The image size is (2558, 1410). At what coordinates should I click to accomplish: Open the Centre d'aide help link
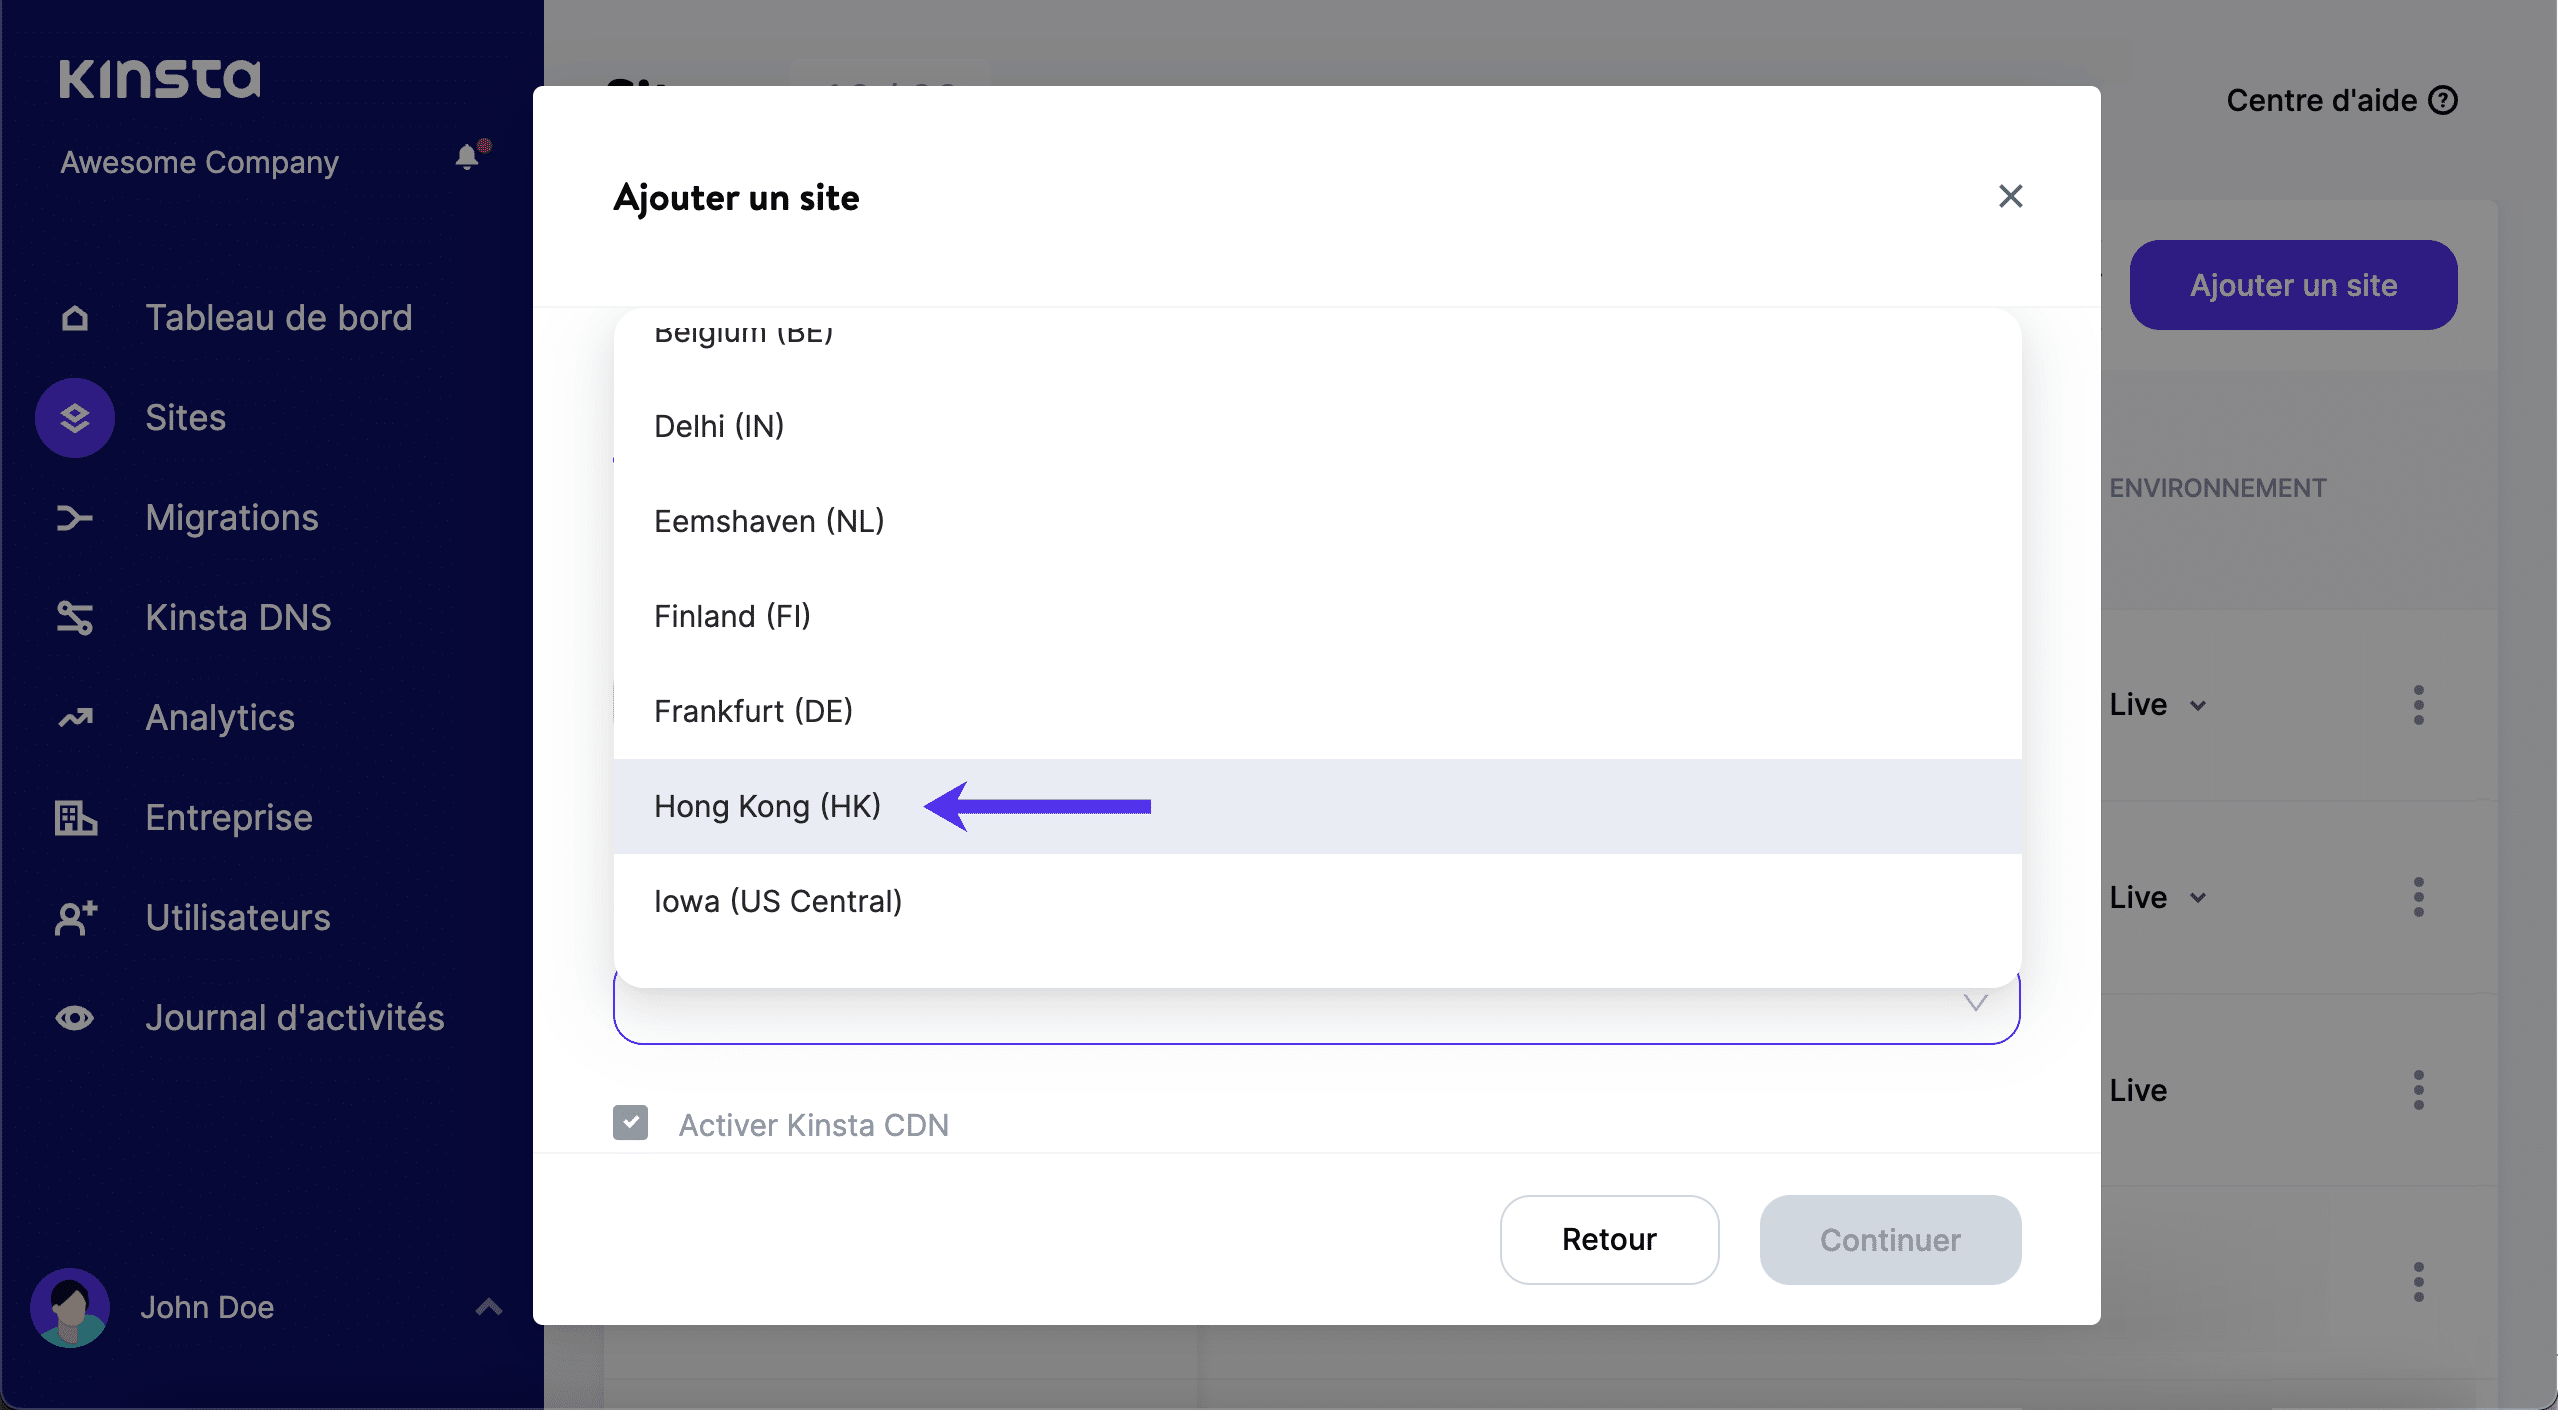[2340, 100]
